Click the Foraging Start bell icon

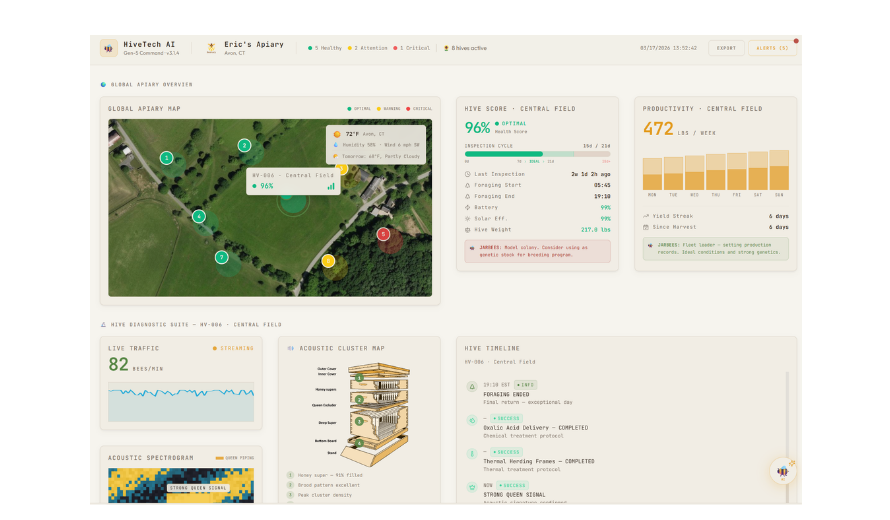(x=468, y=185)
